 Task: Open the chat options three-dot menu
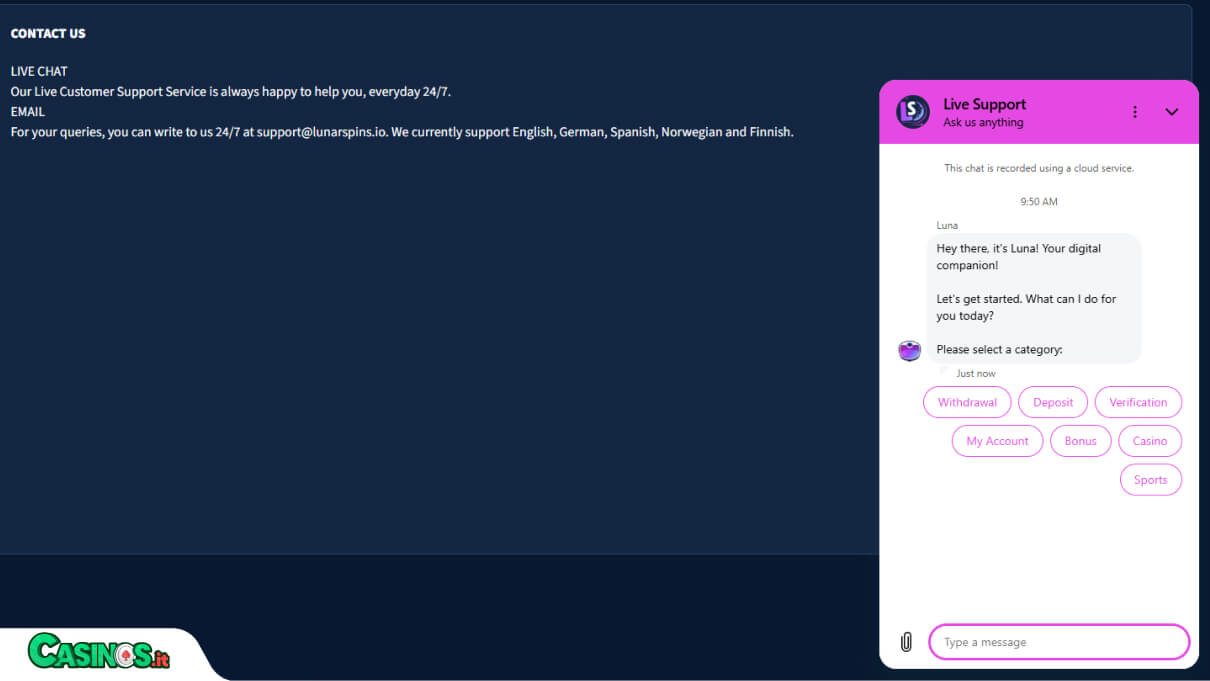click(1134, 112)
